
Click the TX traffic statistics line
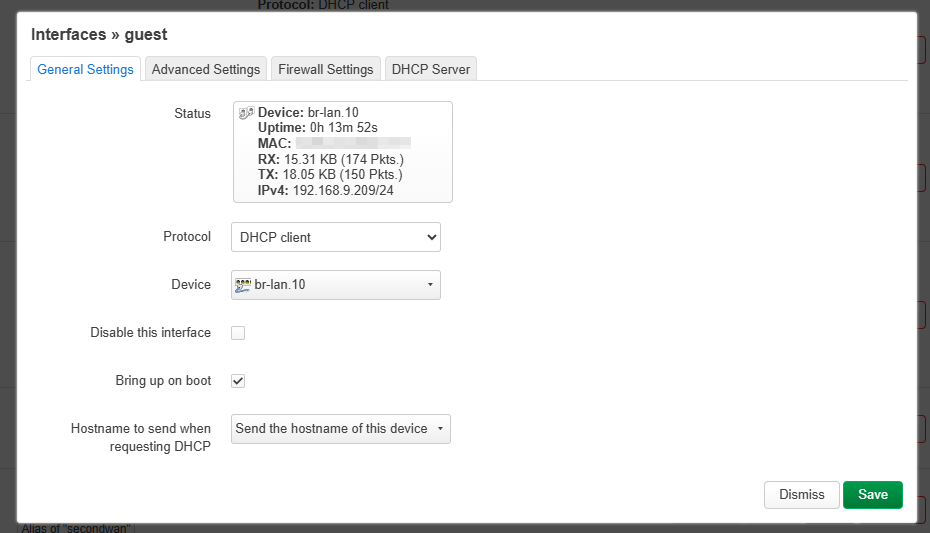(330, 174)
